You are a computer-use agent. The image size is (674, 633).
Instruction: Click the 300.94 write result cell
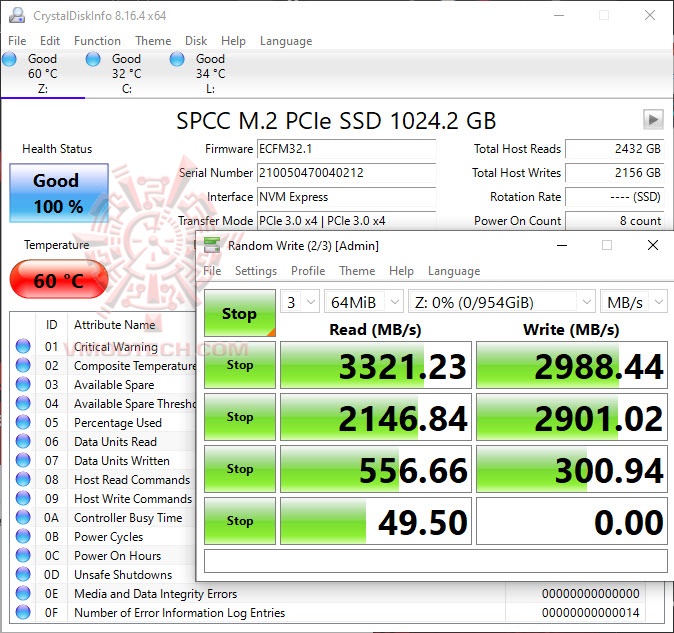(572, 469)
